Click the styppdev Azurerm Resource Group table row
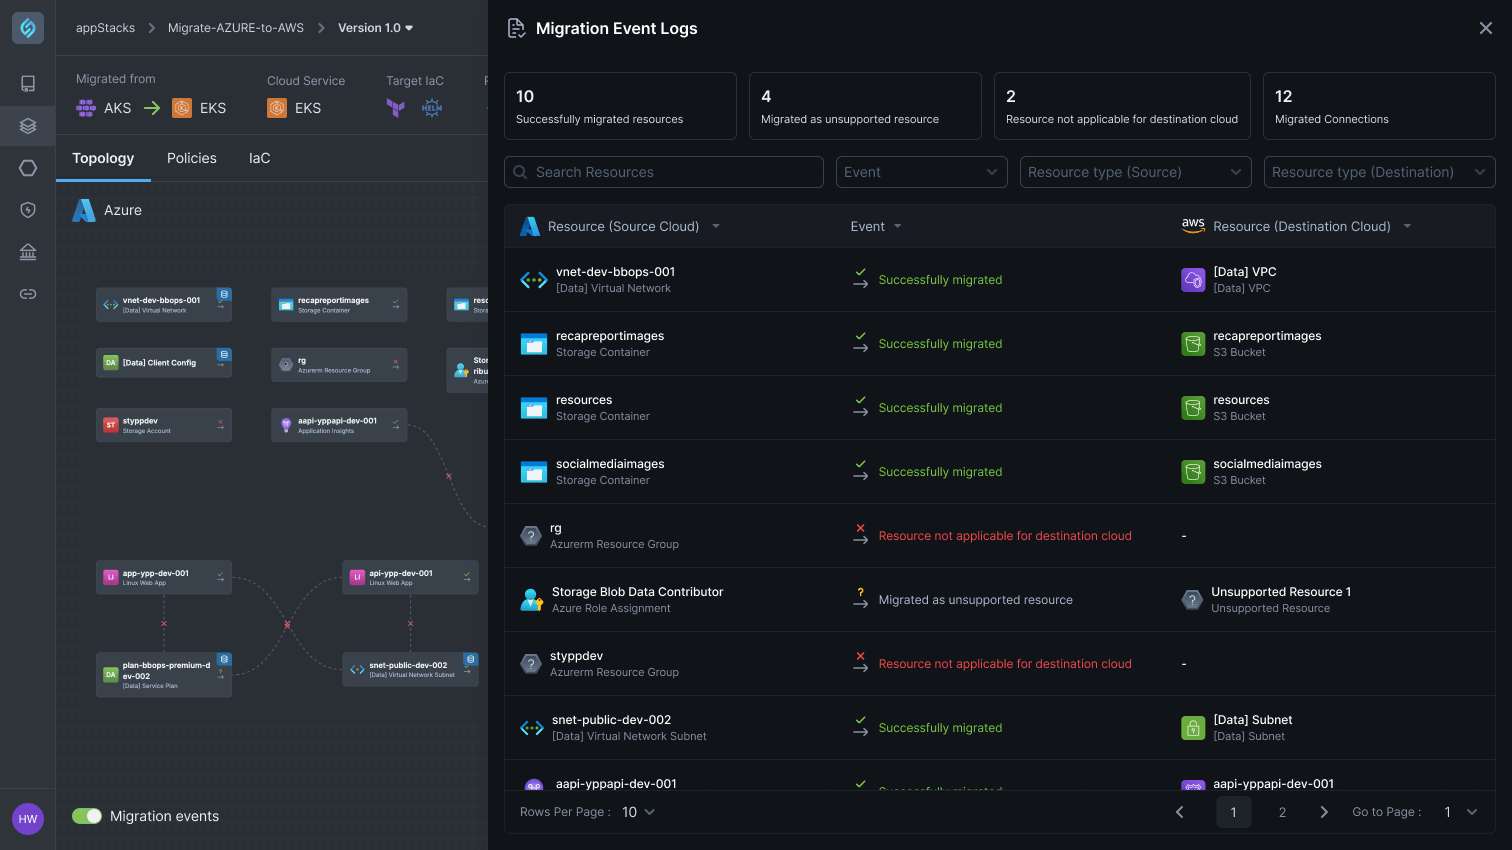This screenshot has height=850, width=1512. 1000,664
